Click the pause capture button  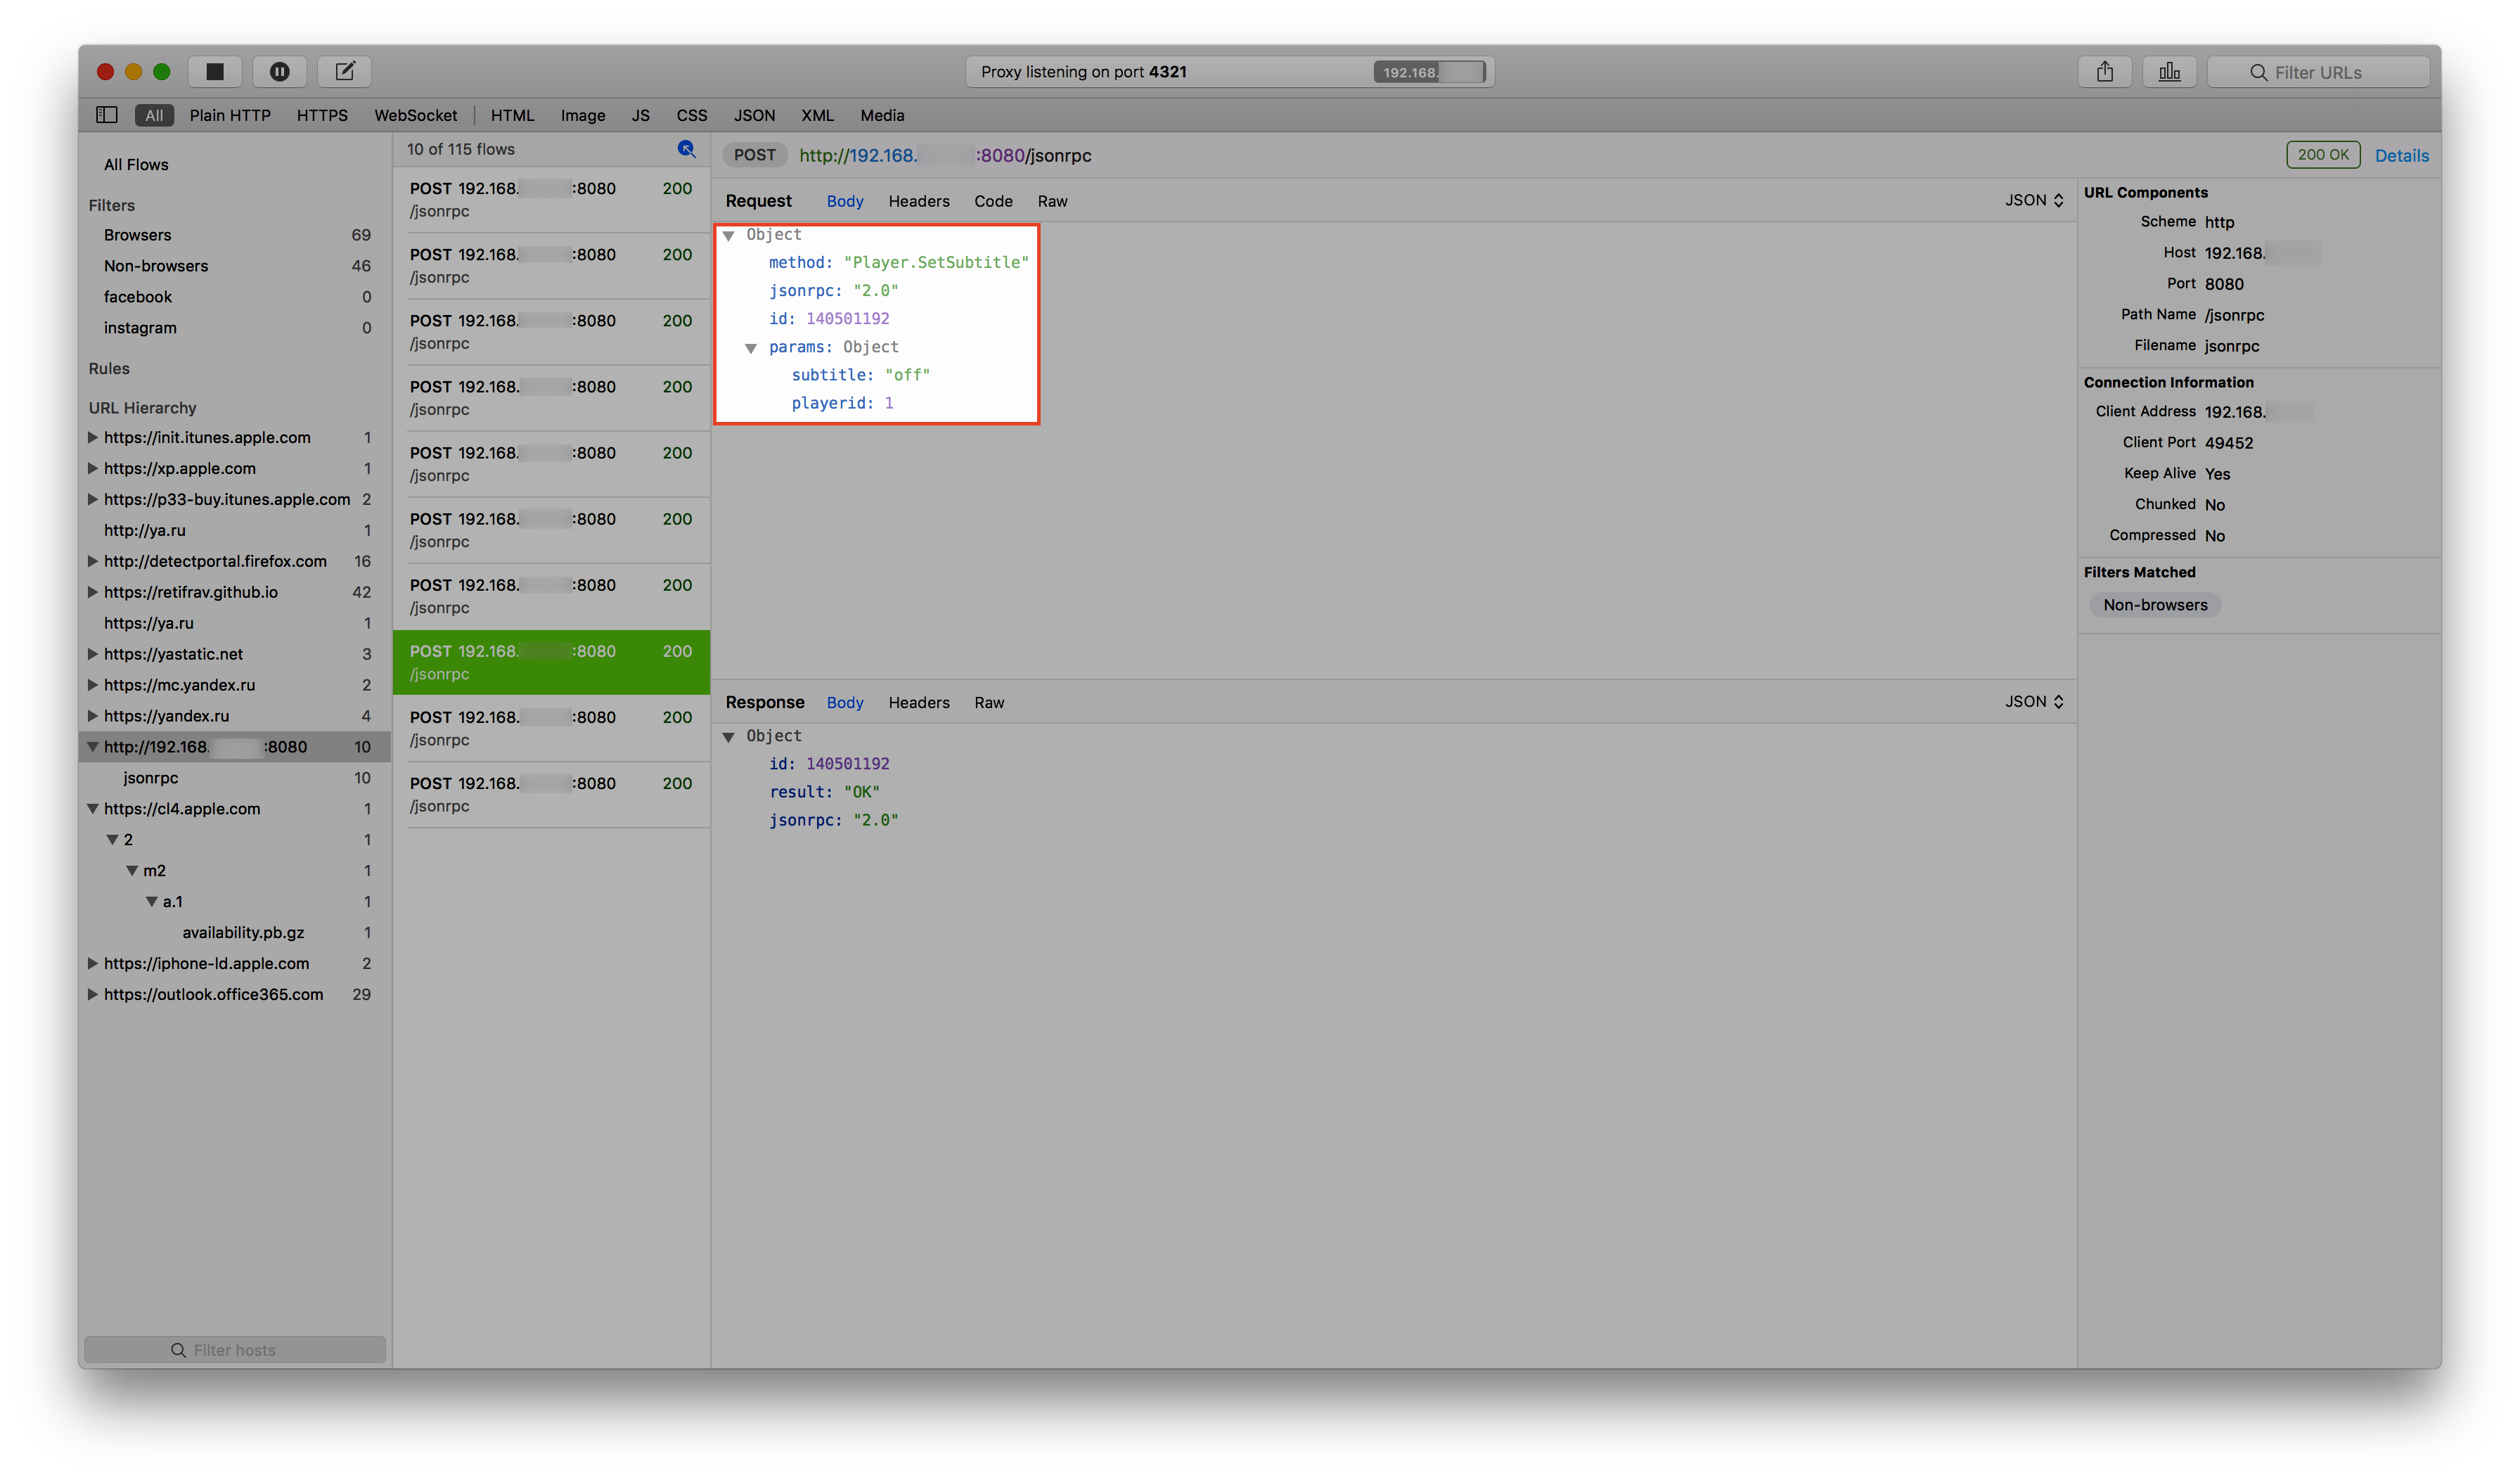(279, 71)
